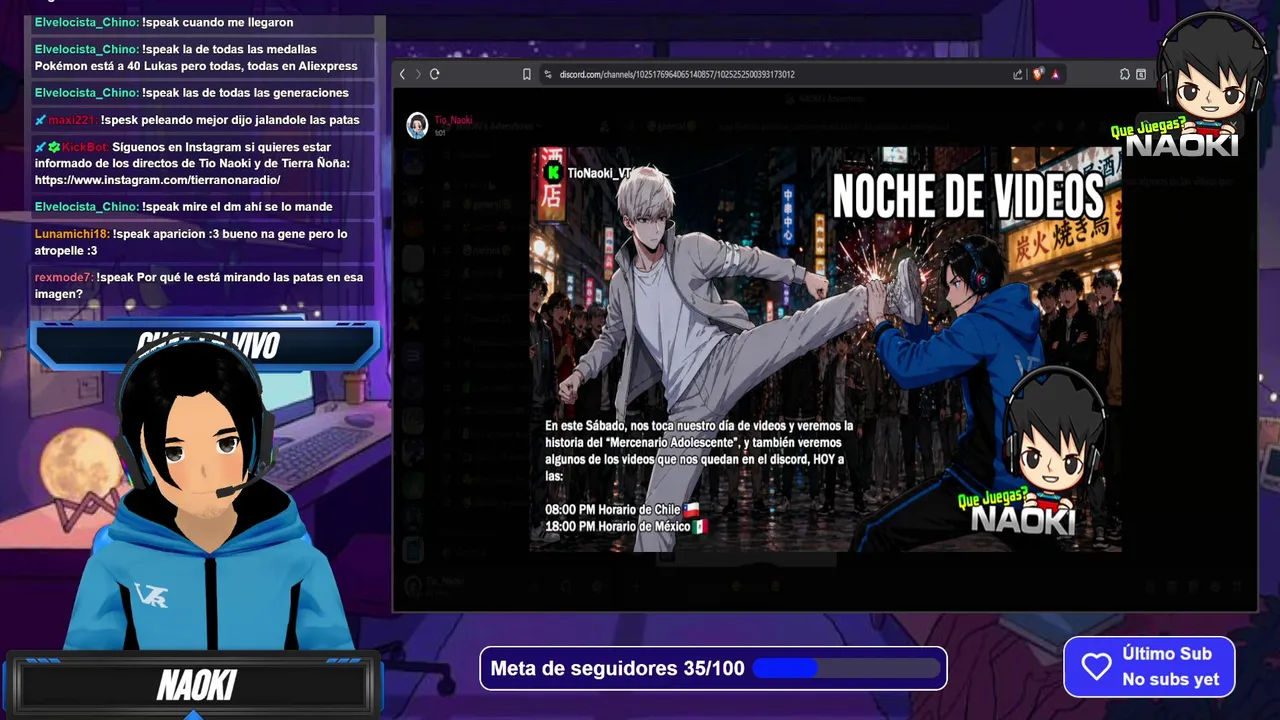Open the Brave Shields lion icon
Viewport: 1280px width, 720px height.
(x=1038, y=74)
